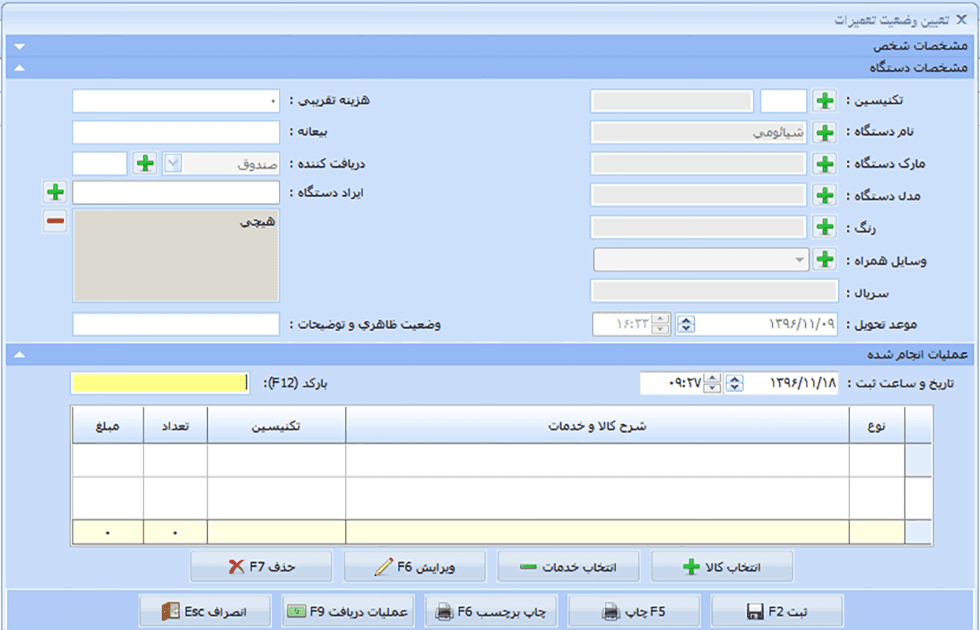
Task: Click the انتخاب خدمات button
Action: point(568,567)
